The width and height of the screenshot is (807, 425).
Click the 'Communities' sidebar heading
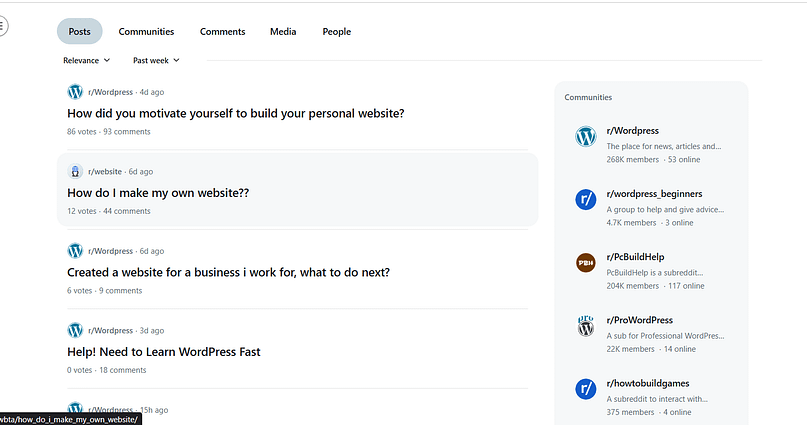(x=588, y=97)
